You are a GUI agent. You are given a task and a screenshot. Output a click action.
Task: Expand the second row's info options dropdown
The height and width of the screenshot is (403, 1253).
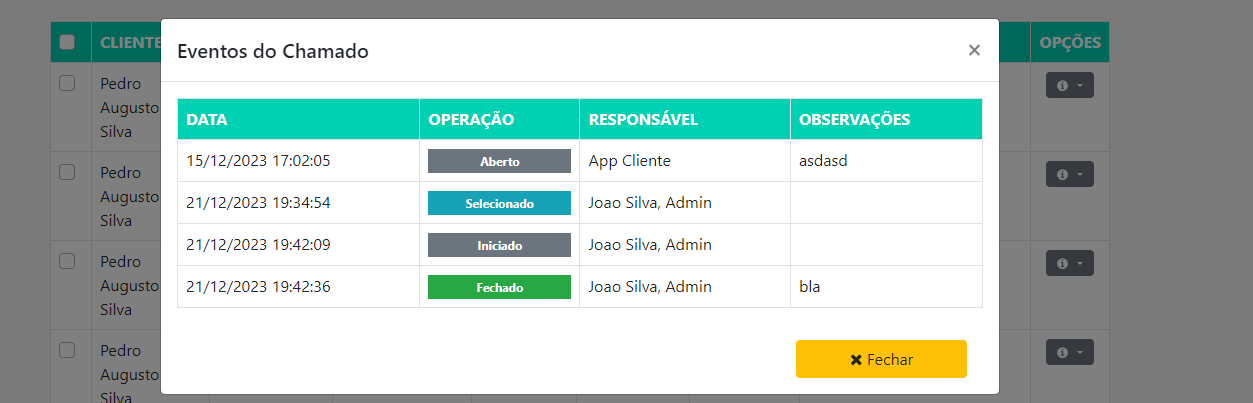point(1069,174)
